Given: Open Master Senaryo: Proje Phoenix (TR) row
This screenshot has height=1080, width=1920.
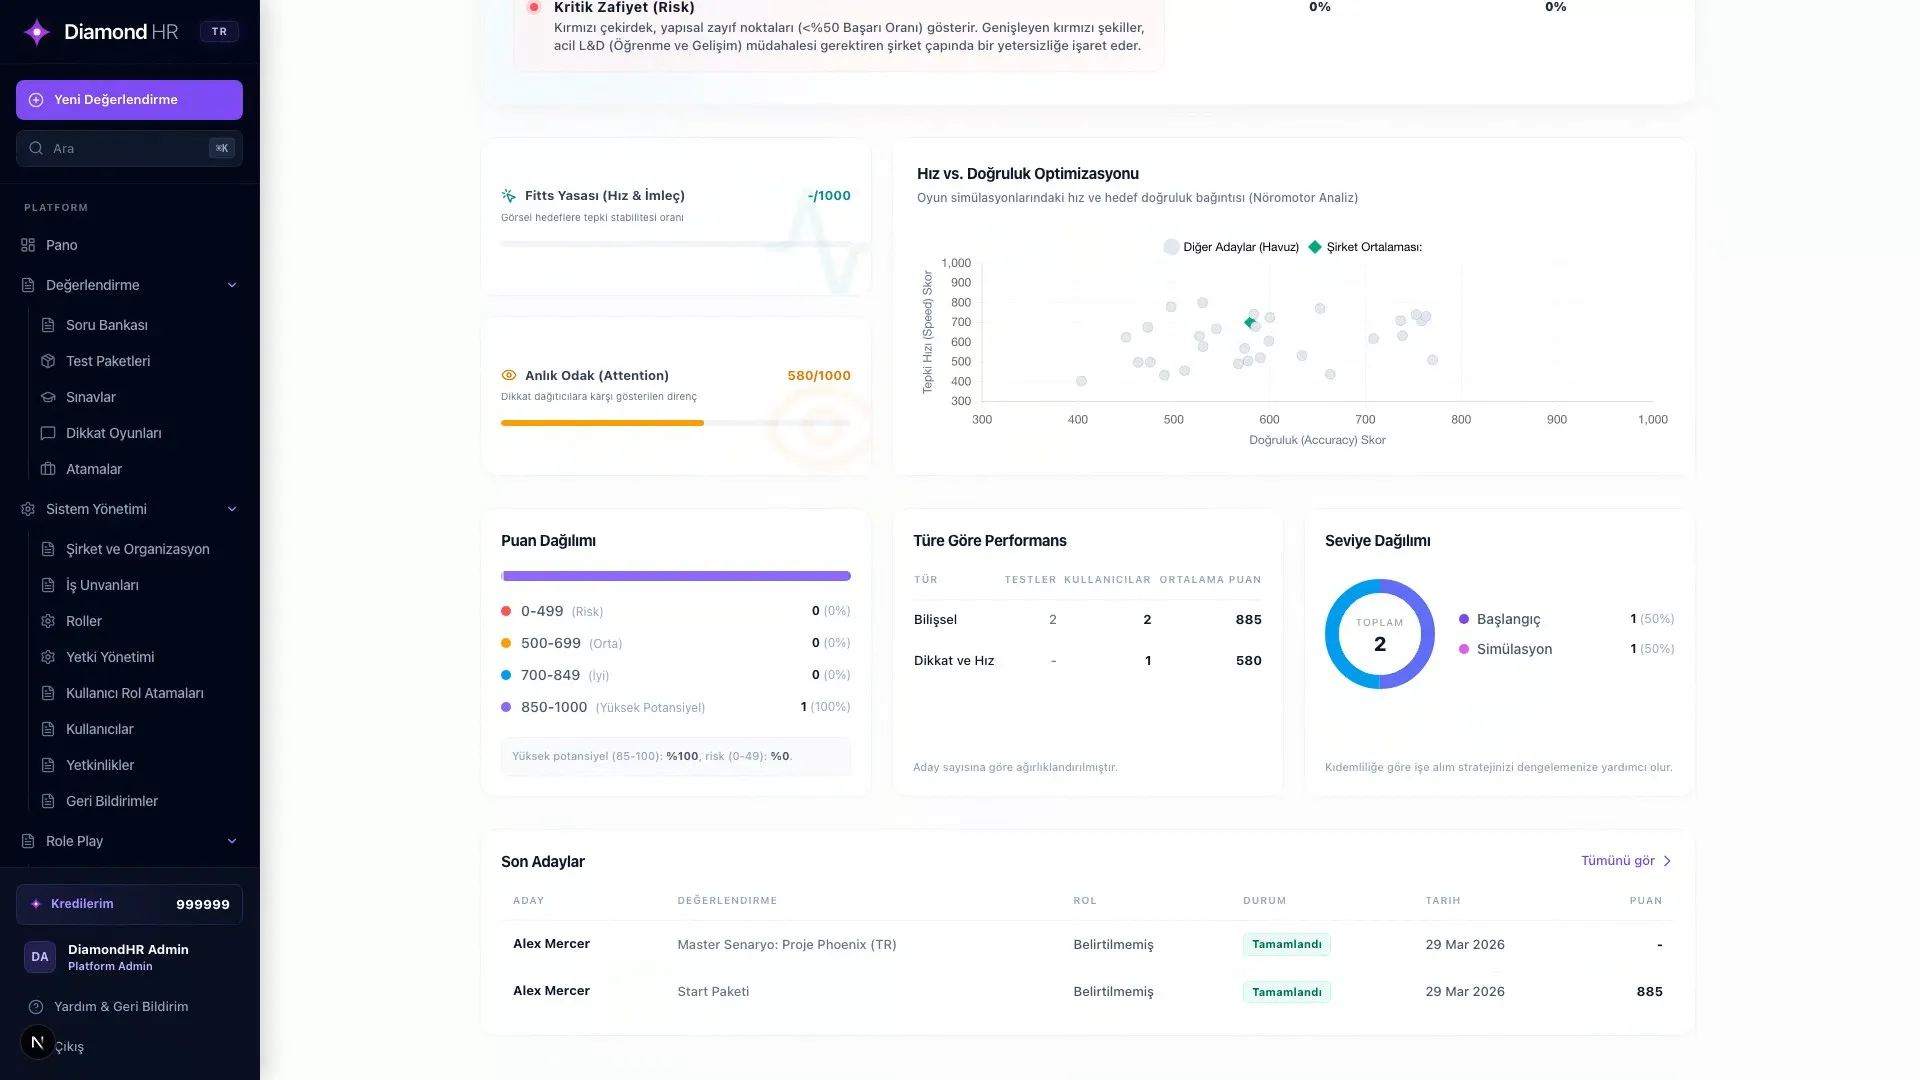Looking at the screenshot, I should [x=1088, y=944].
